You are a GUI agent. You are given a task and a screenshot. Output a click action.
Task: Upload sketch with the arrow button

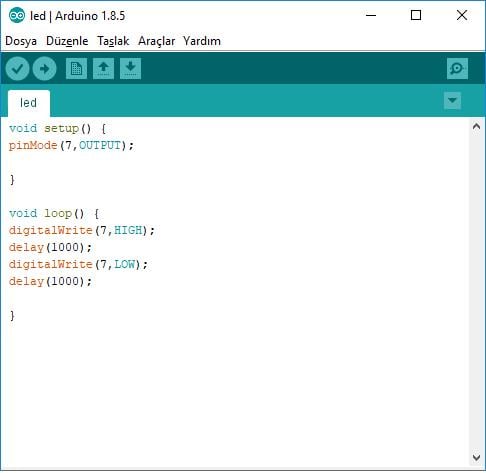(x=44, y=69)
